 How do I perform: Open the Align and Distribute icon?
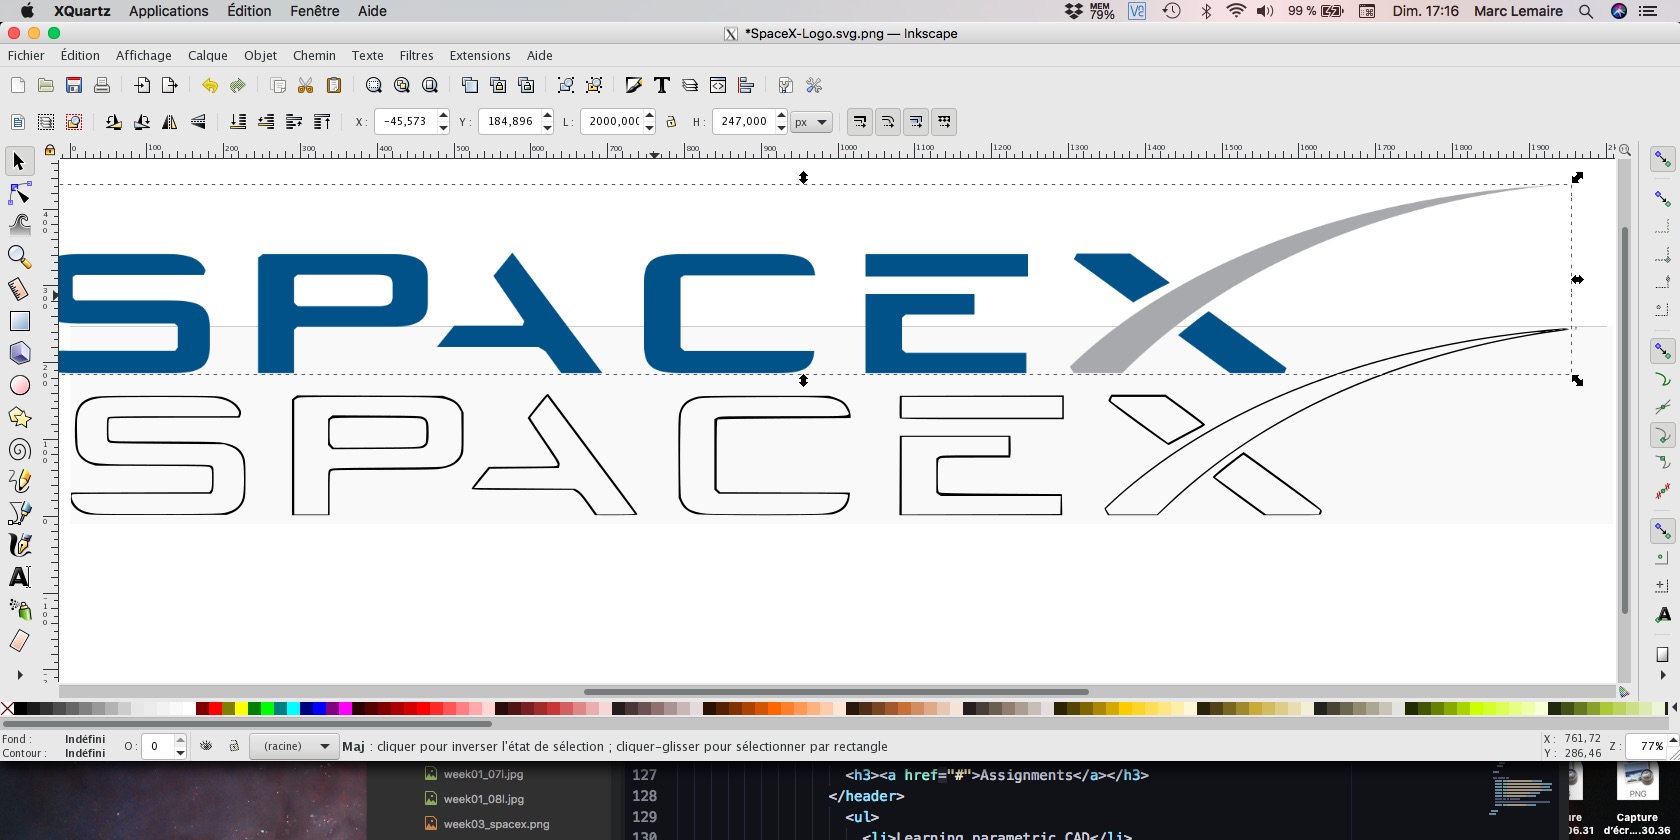pos(745,86)
